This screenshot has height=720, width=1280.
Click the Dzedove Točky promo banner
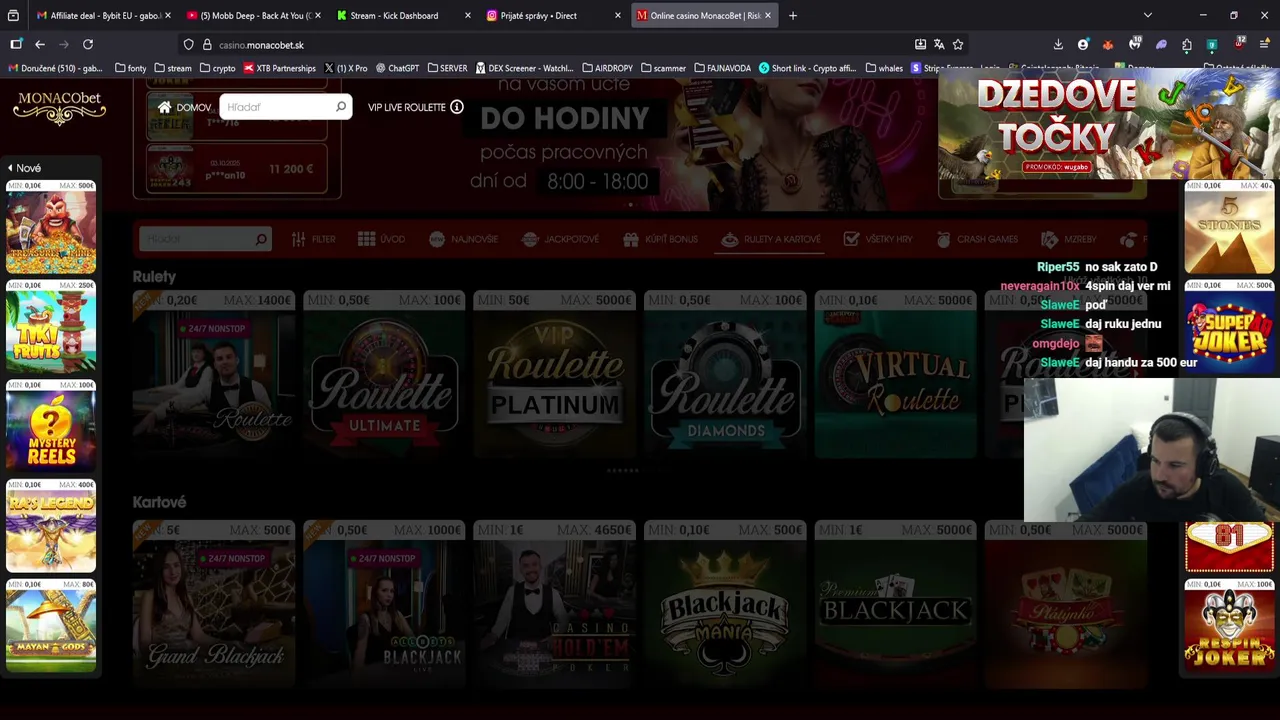point(1108,125)
